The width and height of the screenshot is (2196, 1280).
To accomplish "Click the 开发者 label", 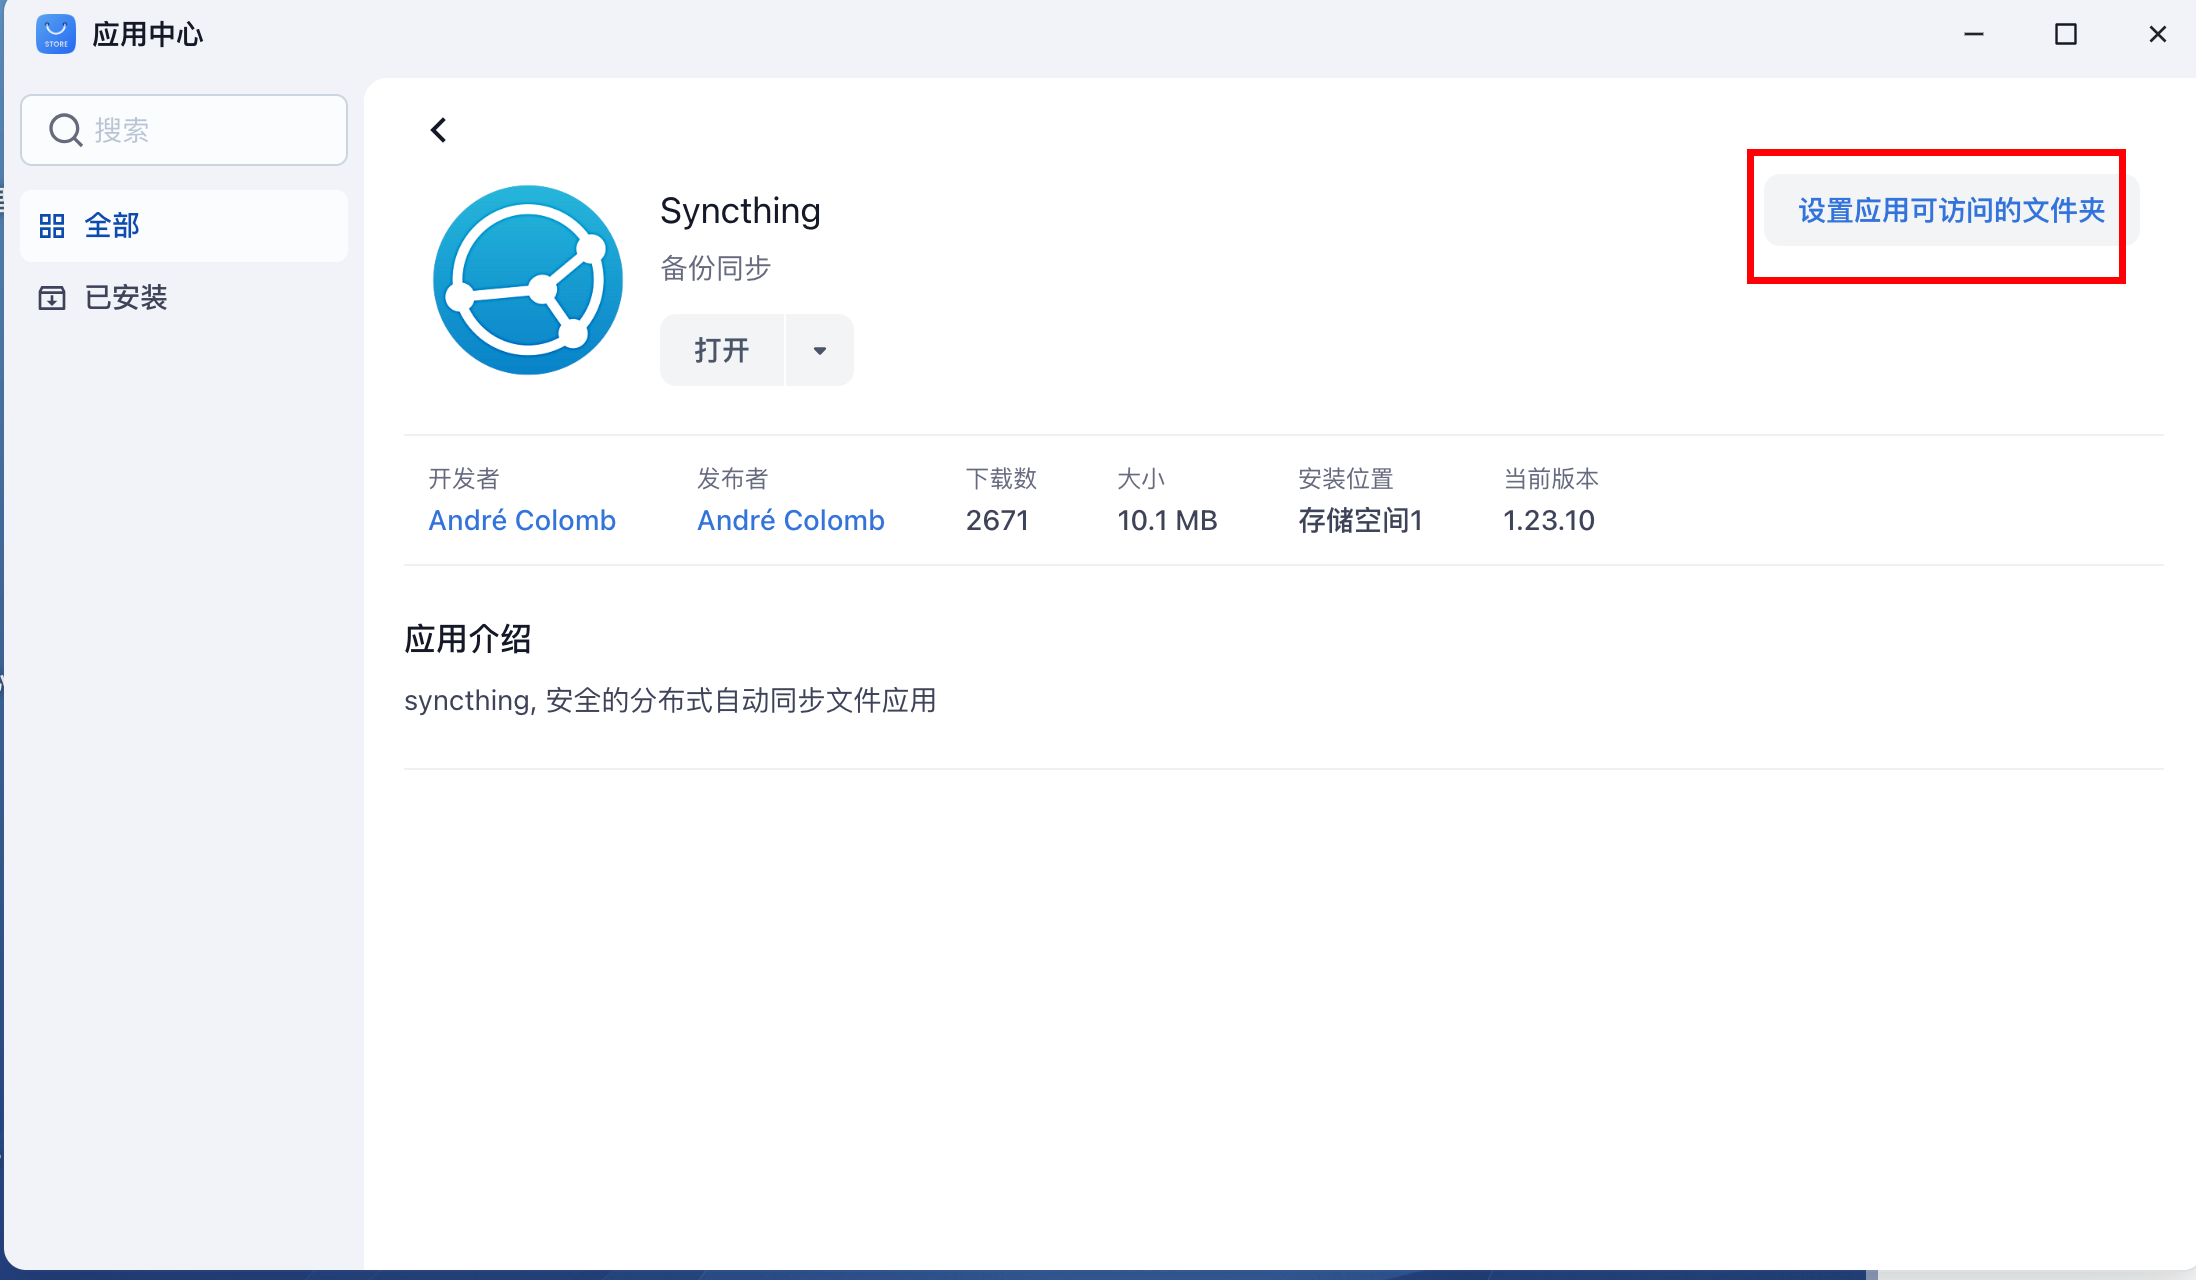I will 464,479.
